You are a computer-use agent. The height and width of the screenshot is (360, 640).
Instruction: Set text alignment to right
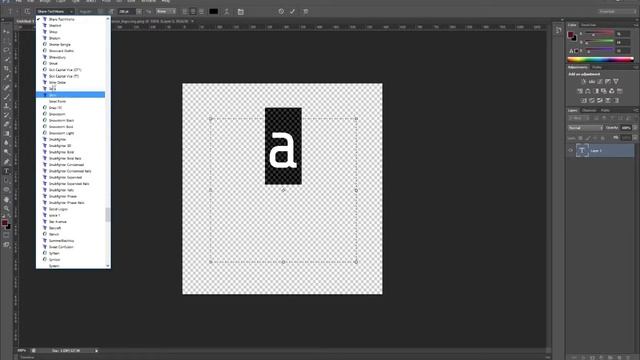(201, 12)
